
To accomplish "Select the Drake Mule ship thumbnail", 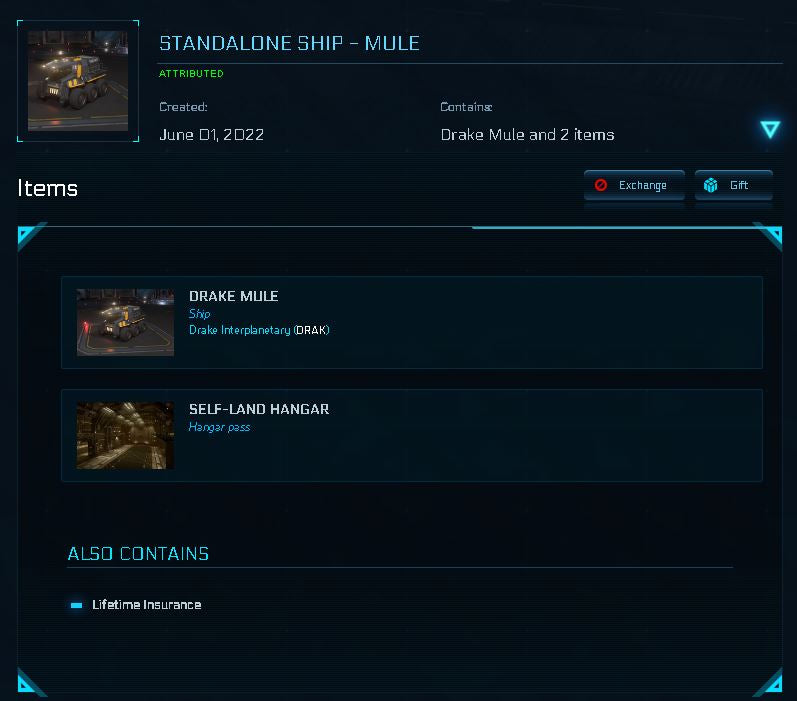I will [x=125, y=323].
